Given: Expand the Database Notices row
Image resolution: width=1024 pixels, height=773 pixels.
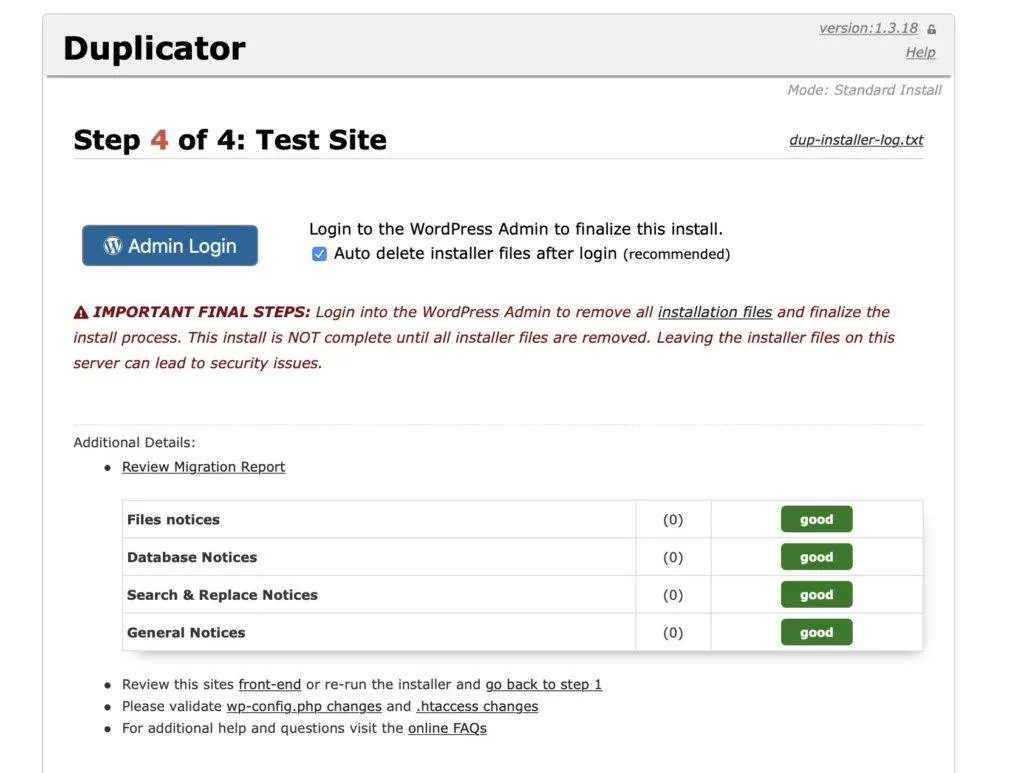Looking at the screenshot, I should pos(192,557).
